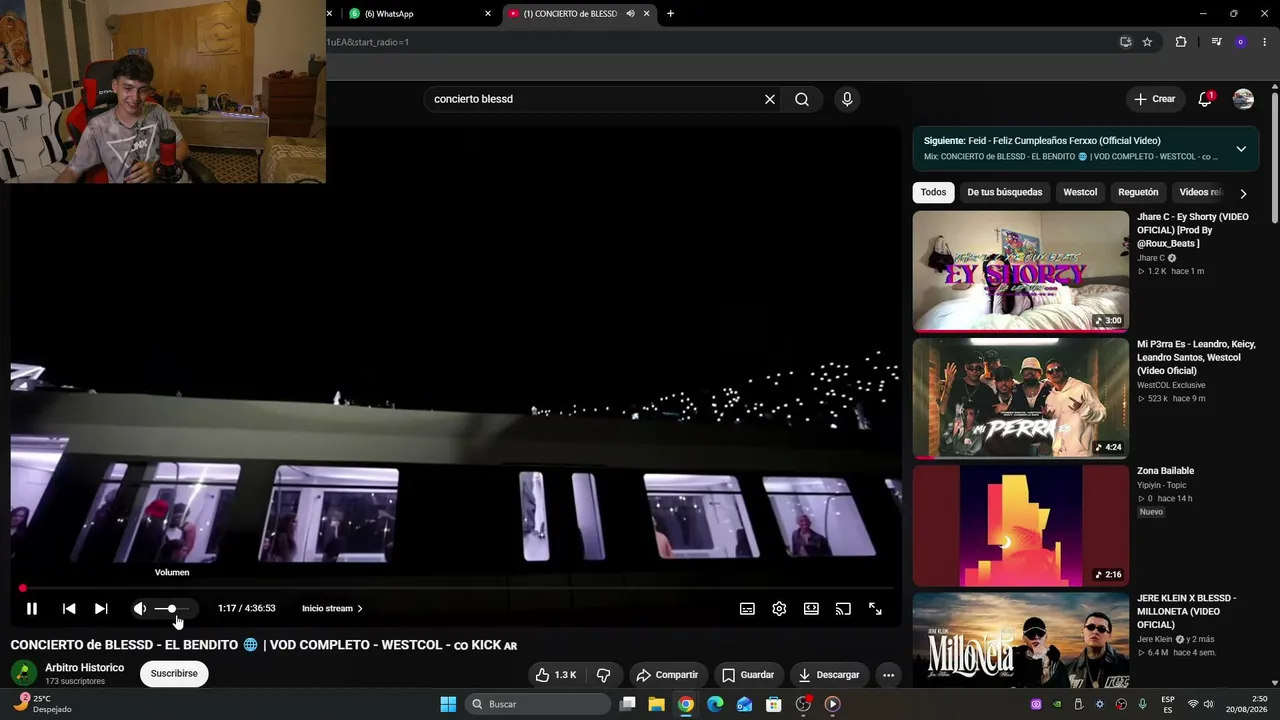Subscribe to Arbitro Historico channel
This screenshot has width=1280, height=720.
(x=174, y=674)
